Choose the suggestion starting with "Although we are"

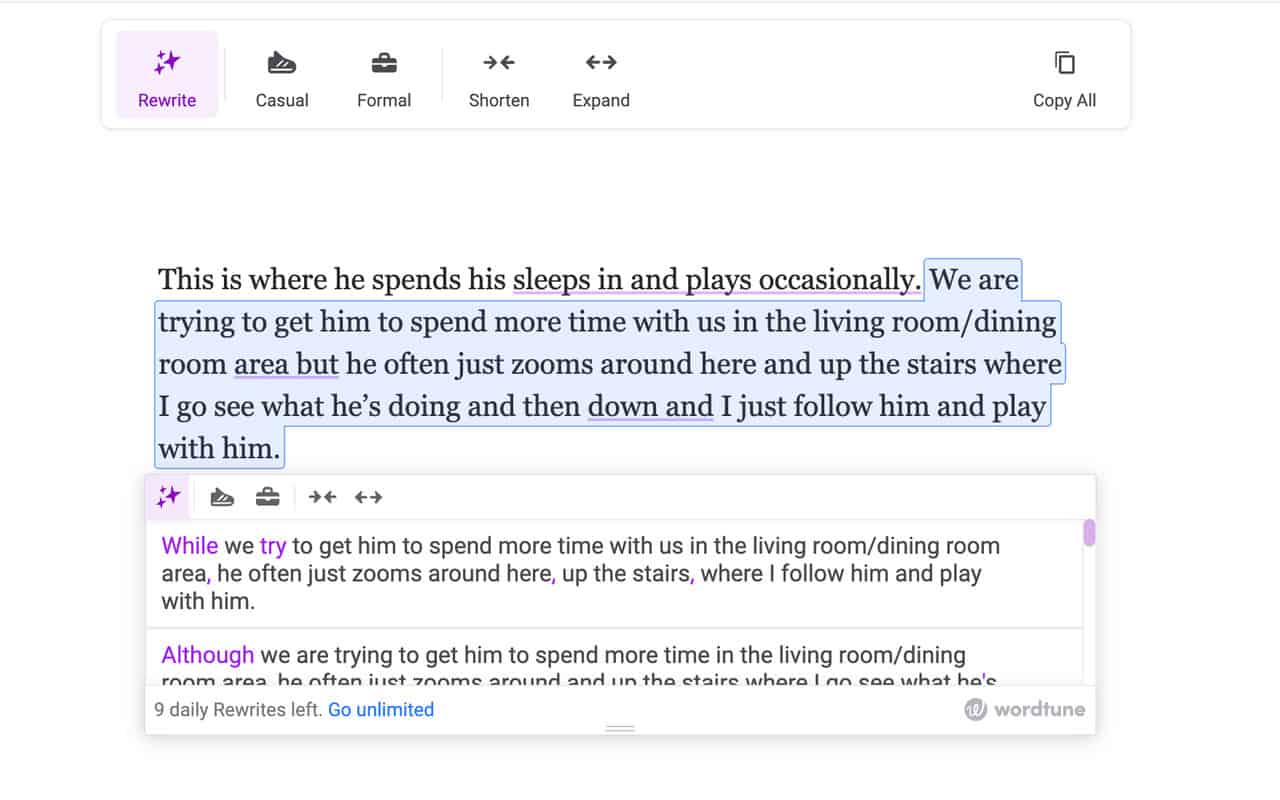pos(614,658)
